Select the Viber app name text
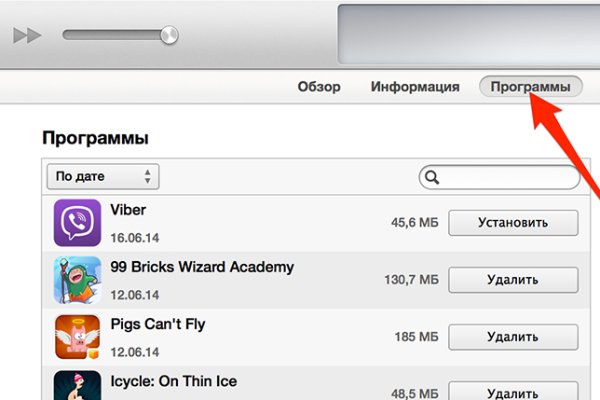 pyautogui.click(x=129, y=210)
